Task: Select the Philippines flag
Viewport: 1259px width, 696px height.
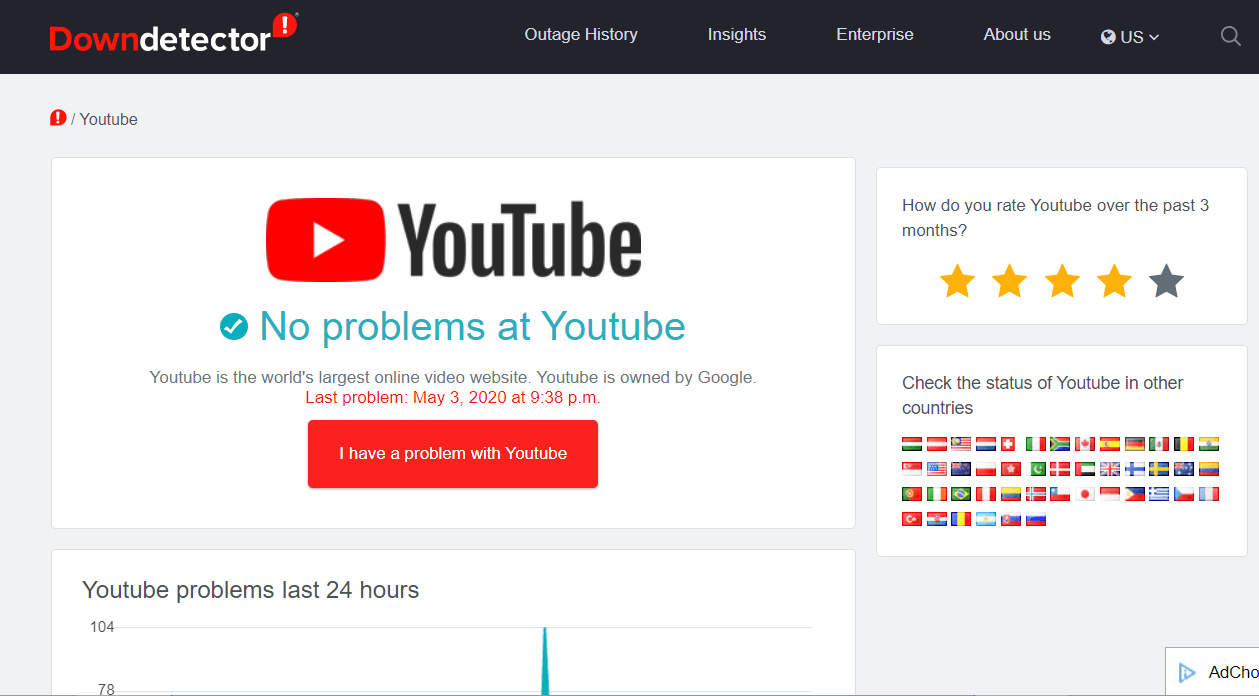Action: pos(1135,494)
